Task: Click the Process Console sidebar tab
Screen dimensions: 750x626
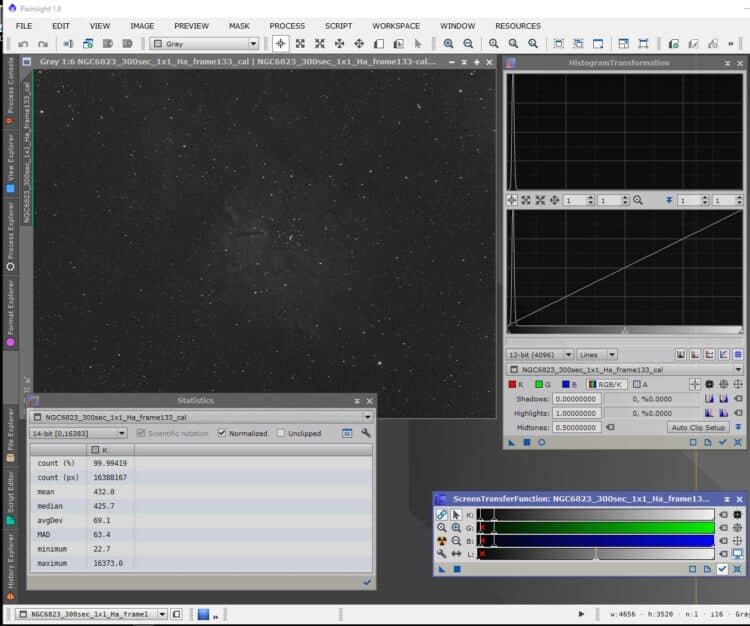Action: (x=10, y=90)
